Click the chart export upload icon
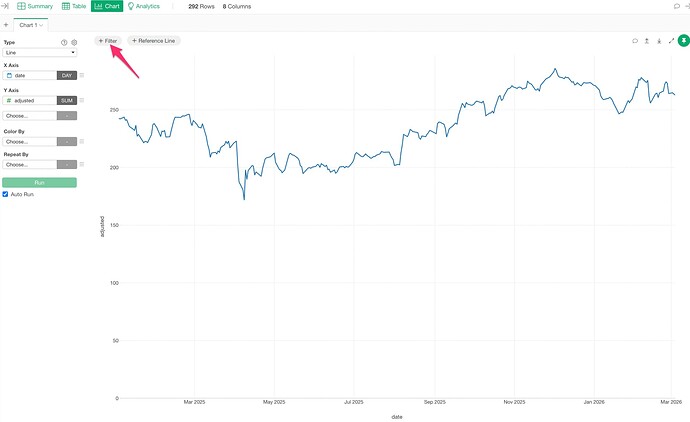690x422 pixels. 647,41
